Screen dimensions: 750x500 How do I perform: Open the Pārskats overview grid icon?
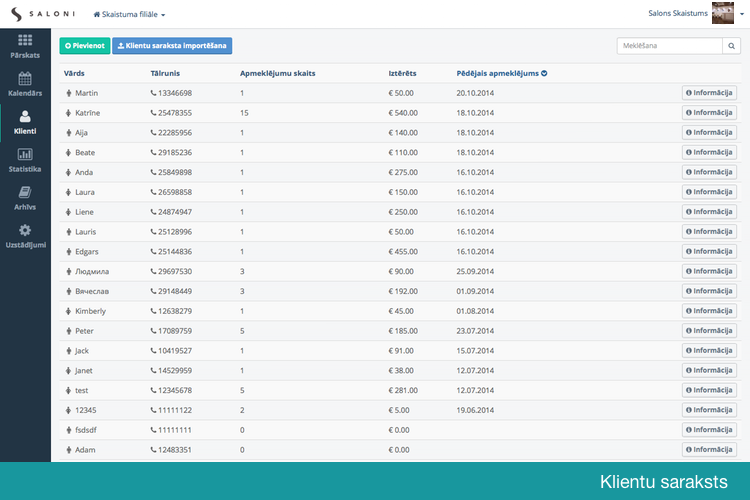25,40
